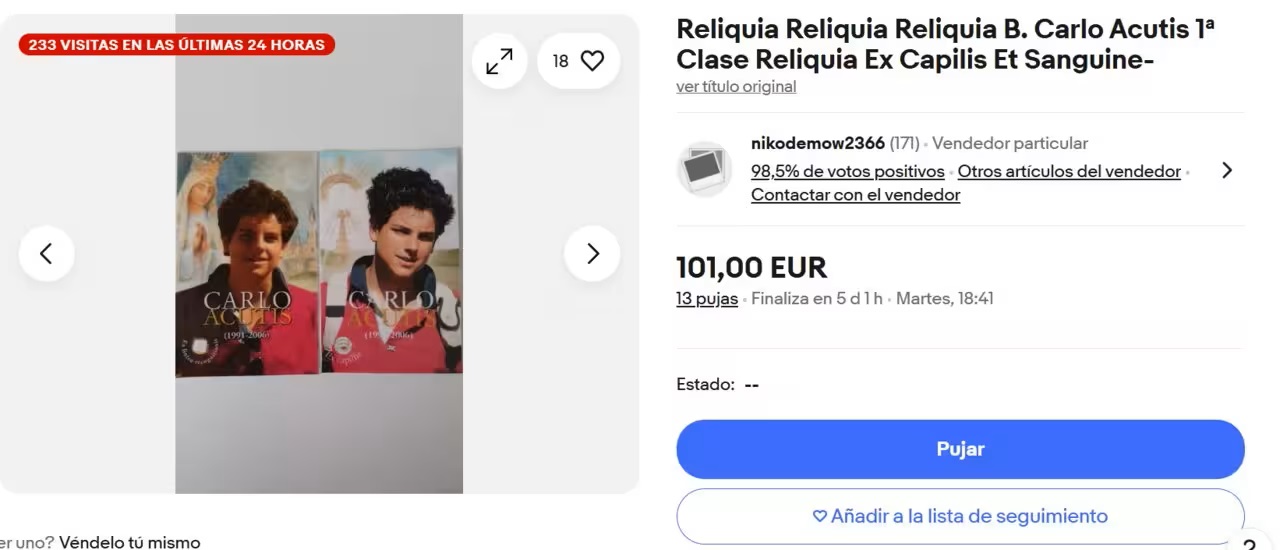Open seller details chevron arrow

1227,170
